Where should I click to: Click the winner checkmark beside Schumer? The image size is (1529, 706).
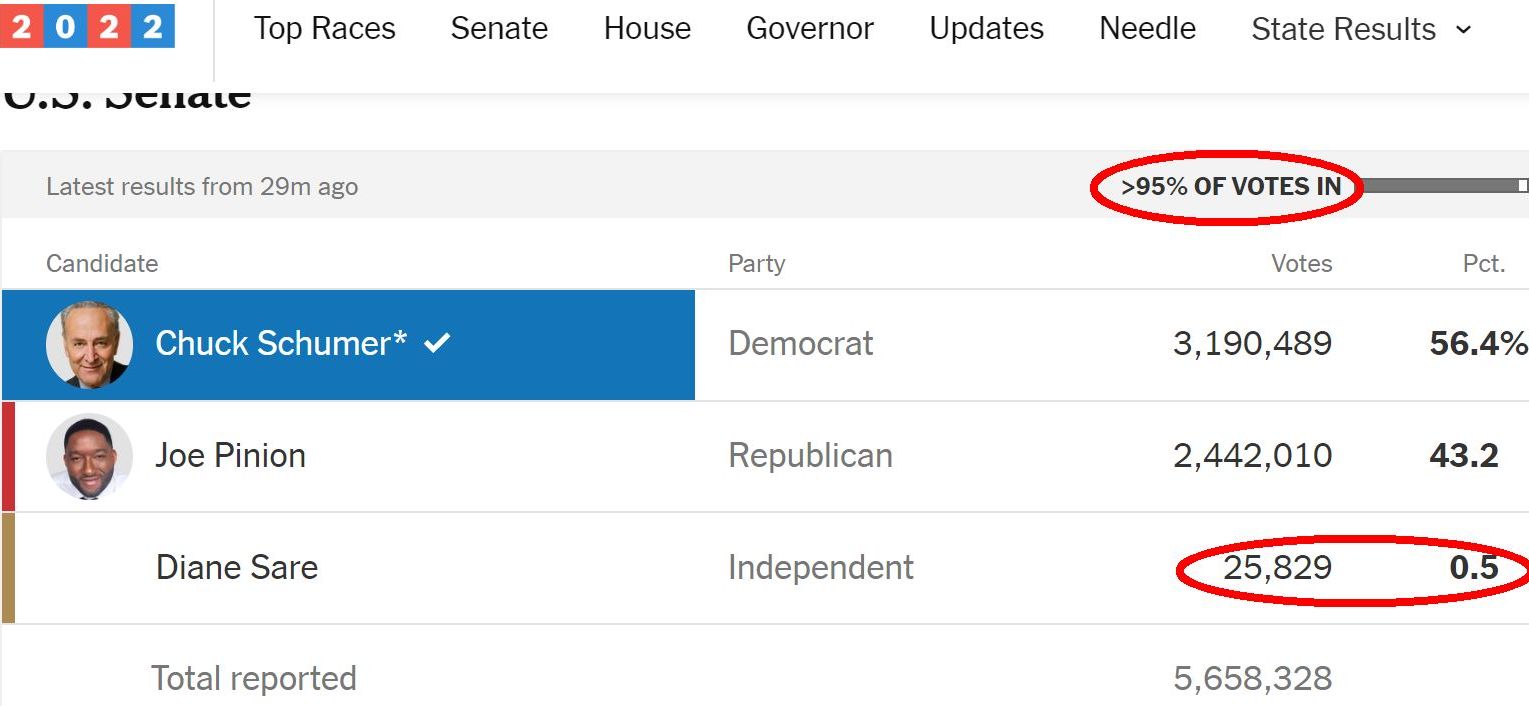coord(437,343)
